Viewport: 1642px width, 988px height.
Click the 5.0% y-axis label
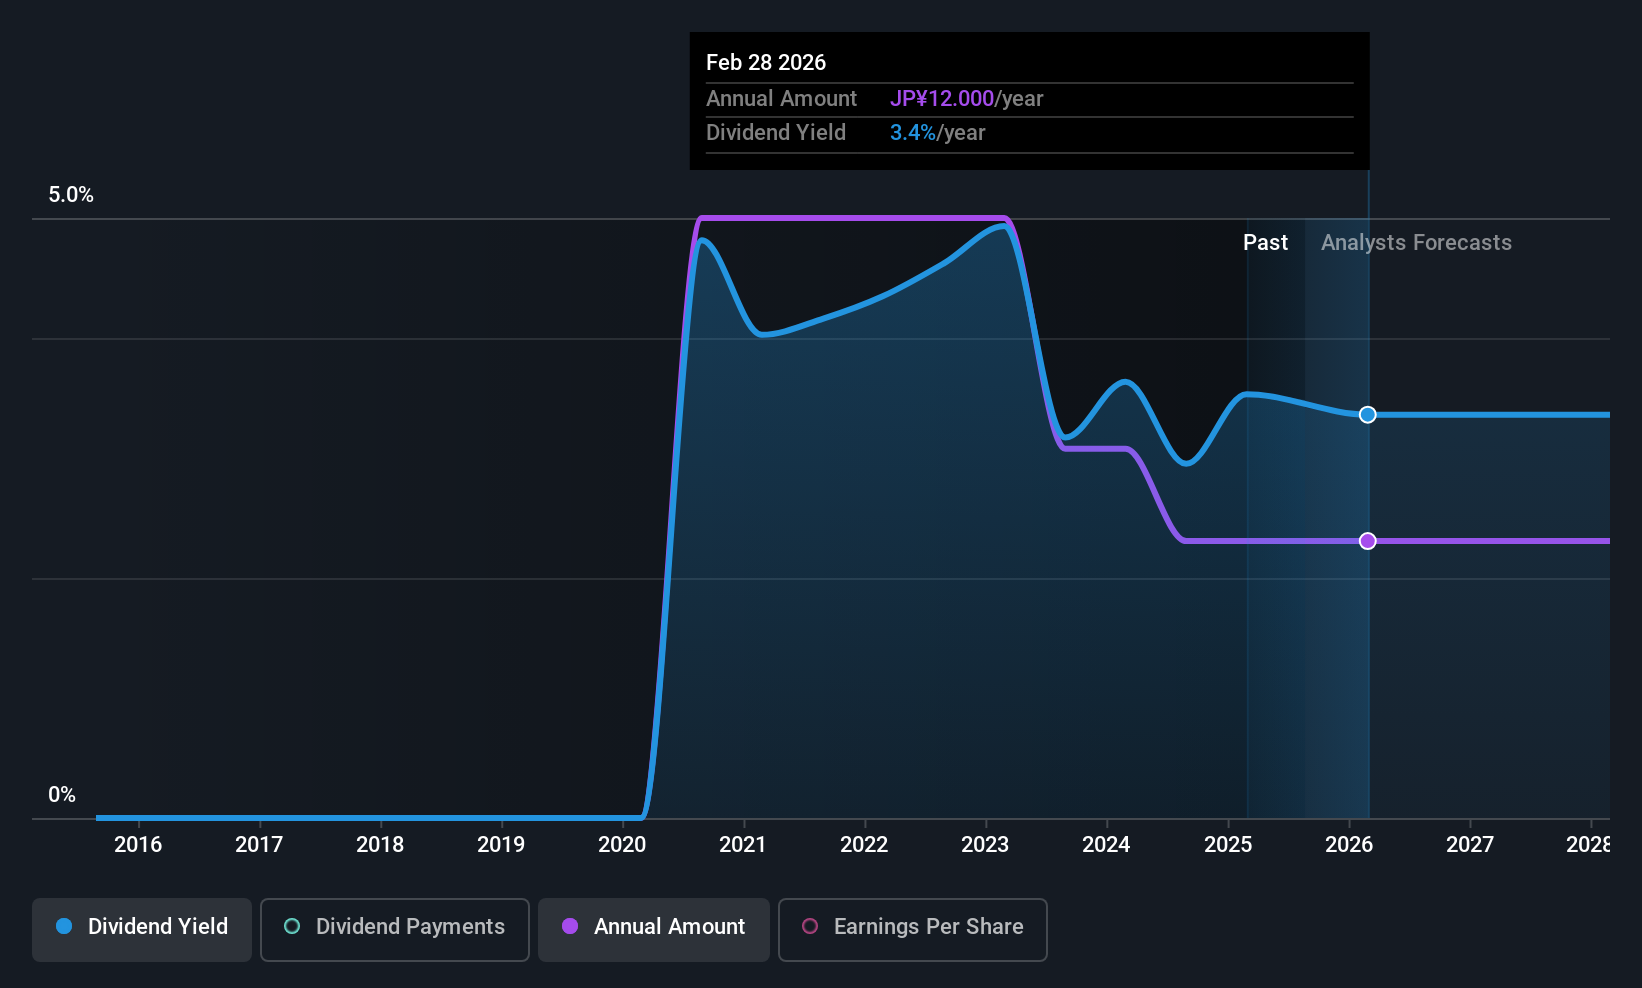71,195
